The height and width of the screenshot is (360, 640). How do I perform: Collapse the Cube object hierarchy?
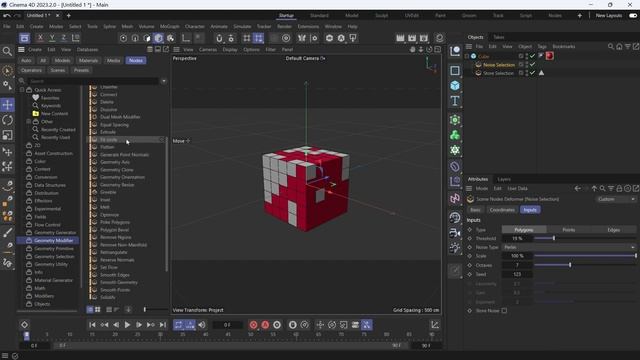pyautogui.click(x=467, y=56)
